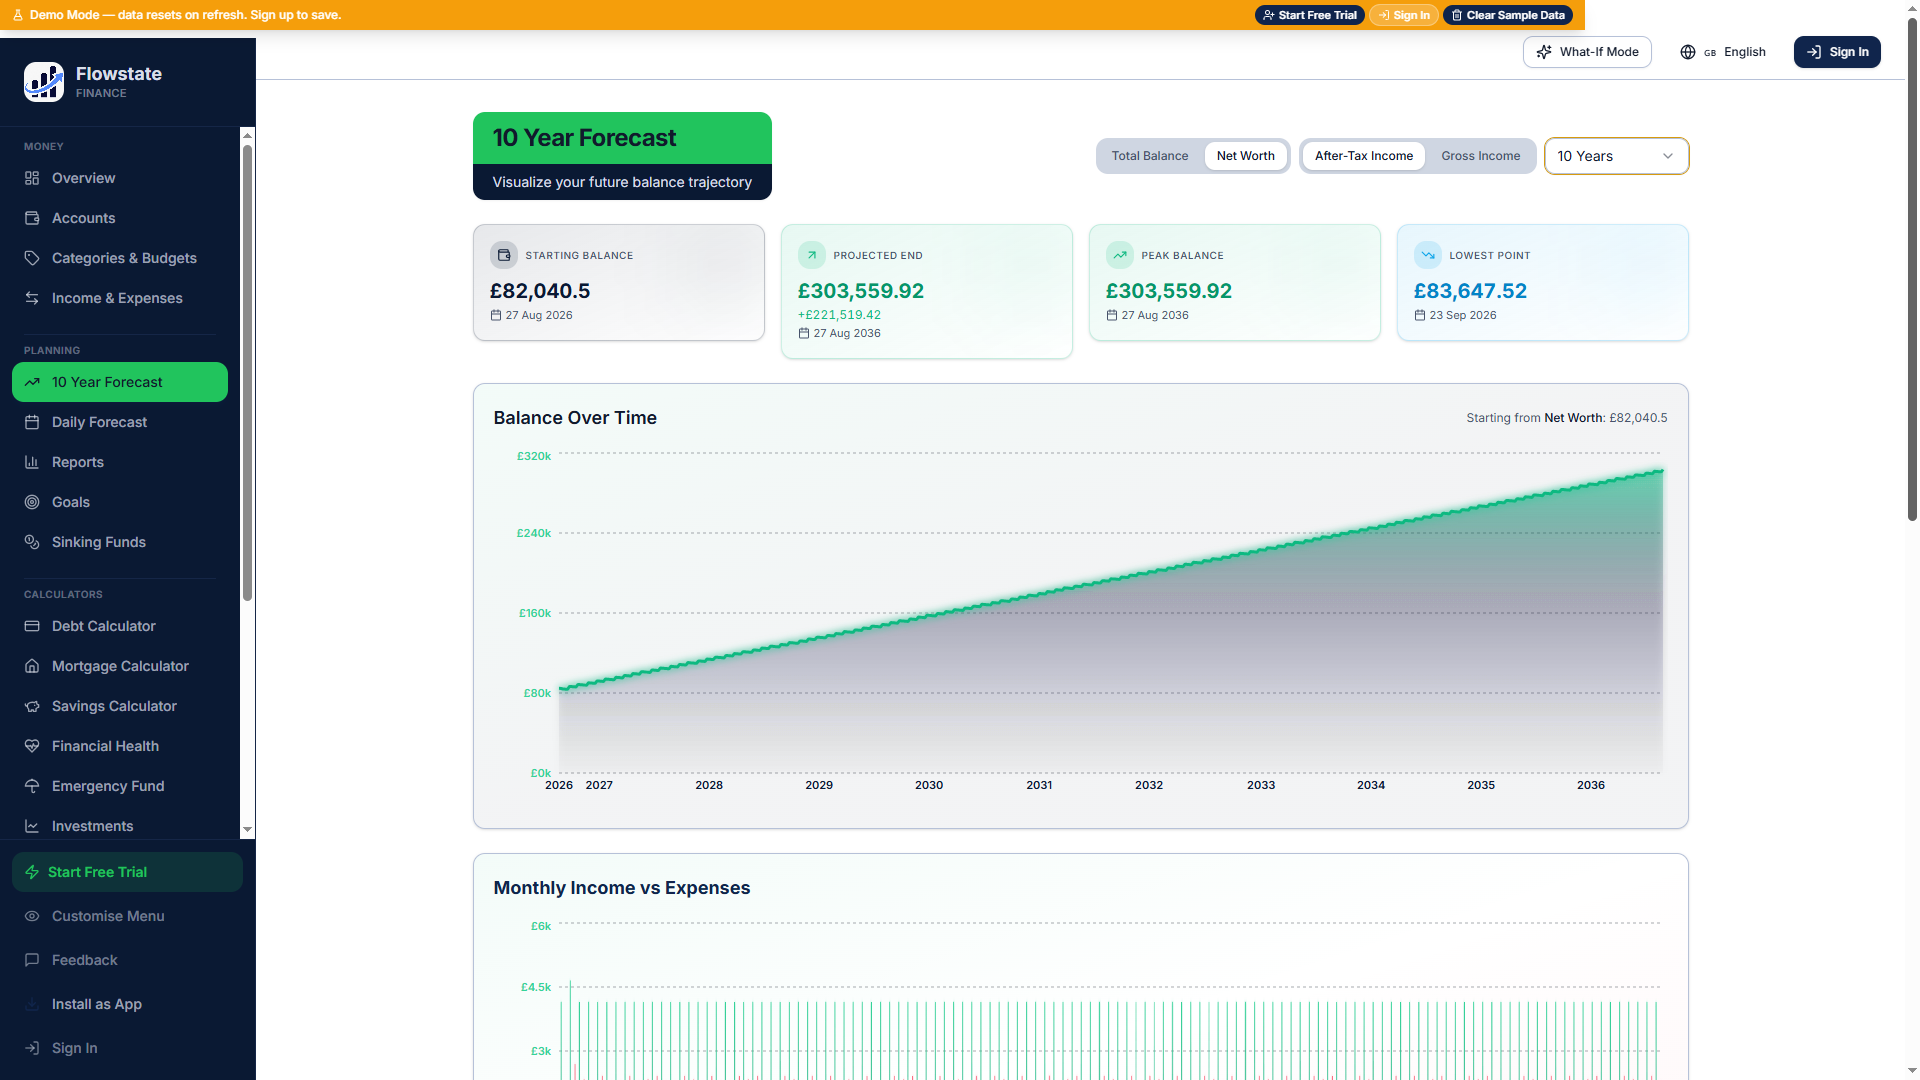The height and width of the screenshot is (1080, 1920).
Task: Click the Projected End arrow icon
Action: (x=812, y=255)
